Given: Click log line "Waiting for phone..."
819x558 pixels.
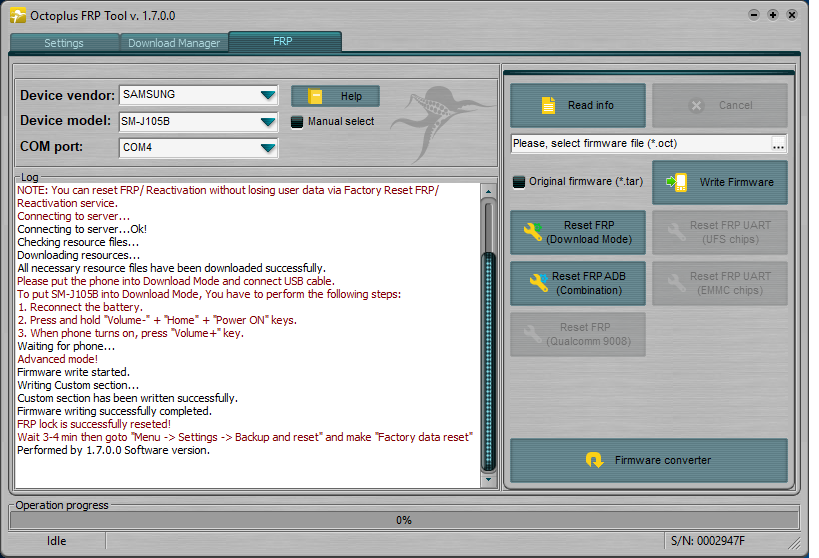Looking at the screenshot, I should tap(66, 346).
